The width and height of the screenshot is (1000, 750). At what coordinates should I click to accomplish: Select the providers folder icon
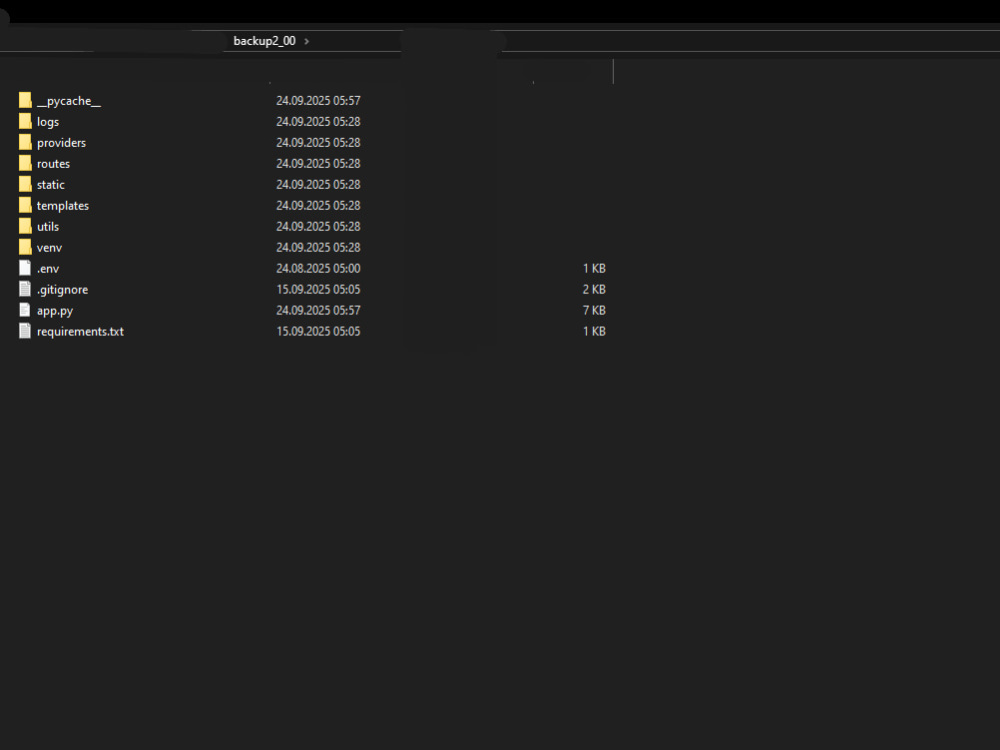coord(25,142)
